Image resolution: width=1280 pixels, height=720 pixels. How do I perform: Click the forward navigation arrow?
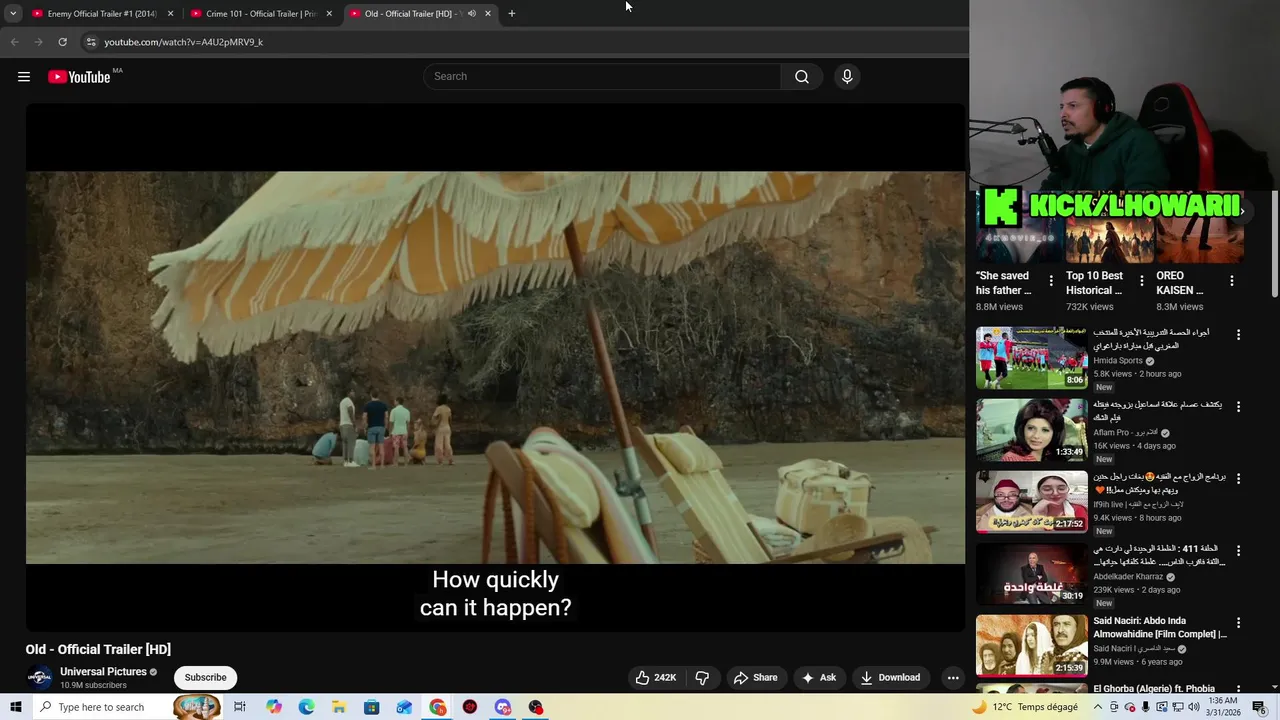[x=38, y=42]
